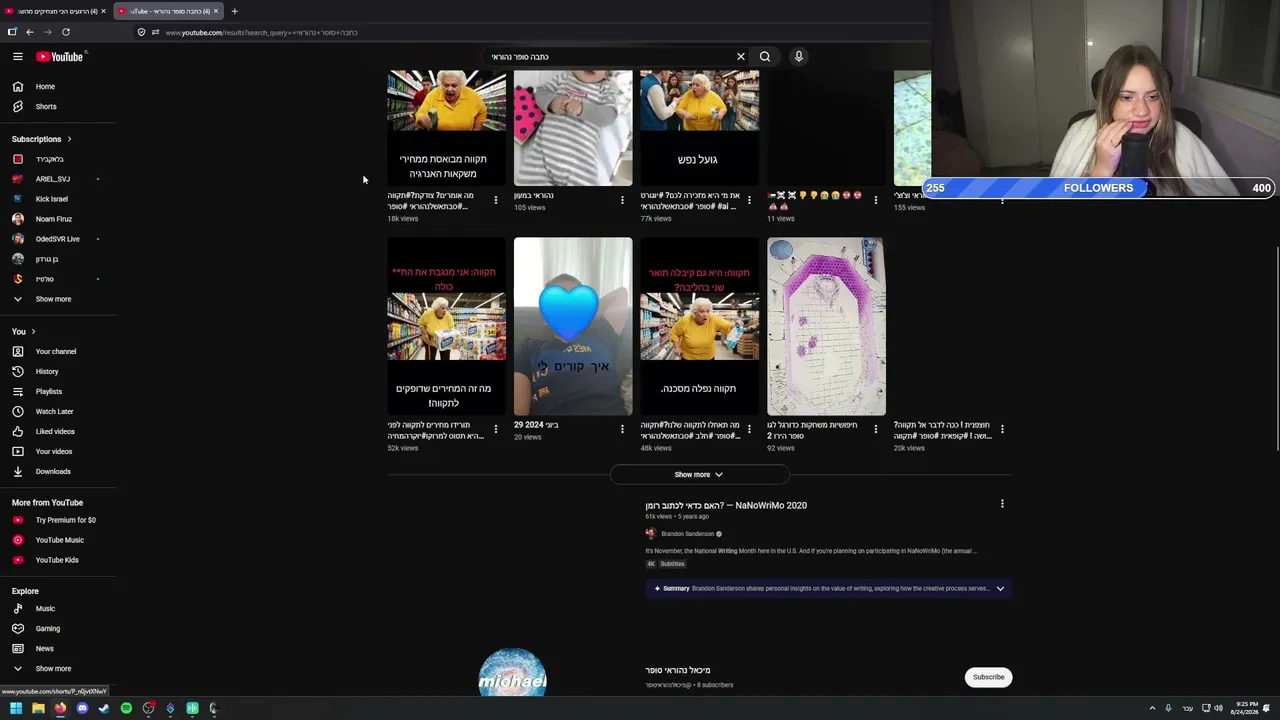This screenshot has height=720, width=1280.
Task: Expand the Subscriptions section chevron
Action: tap(69, 139)
